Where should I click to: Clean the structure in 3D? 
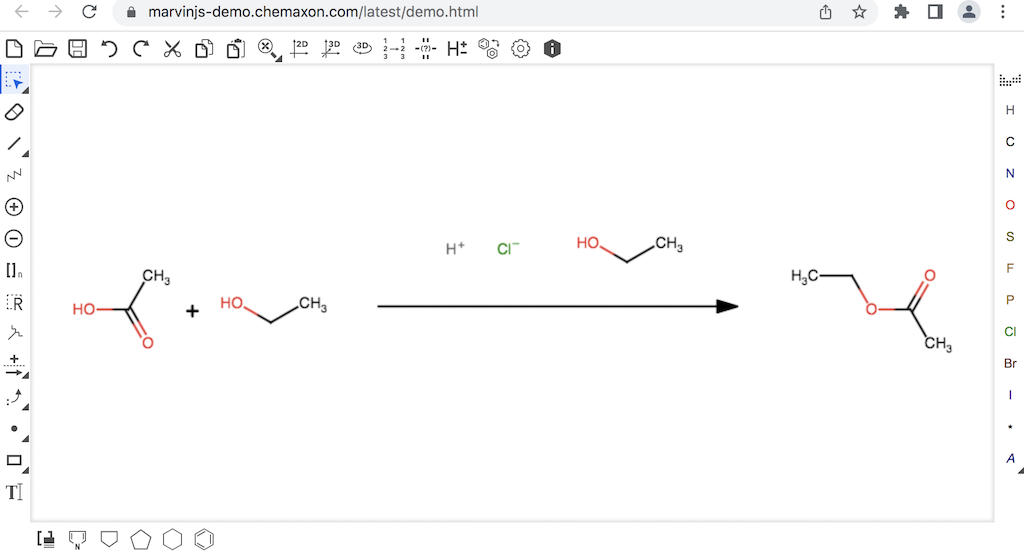(331, 48)
